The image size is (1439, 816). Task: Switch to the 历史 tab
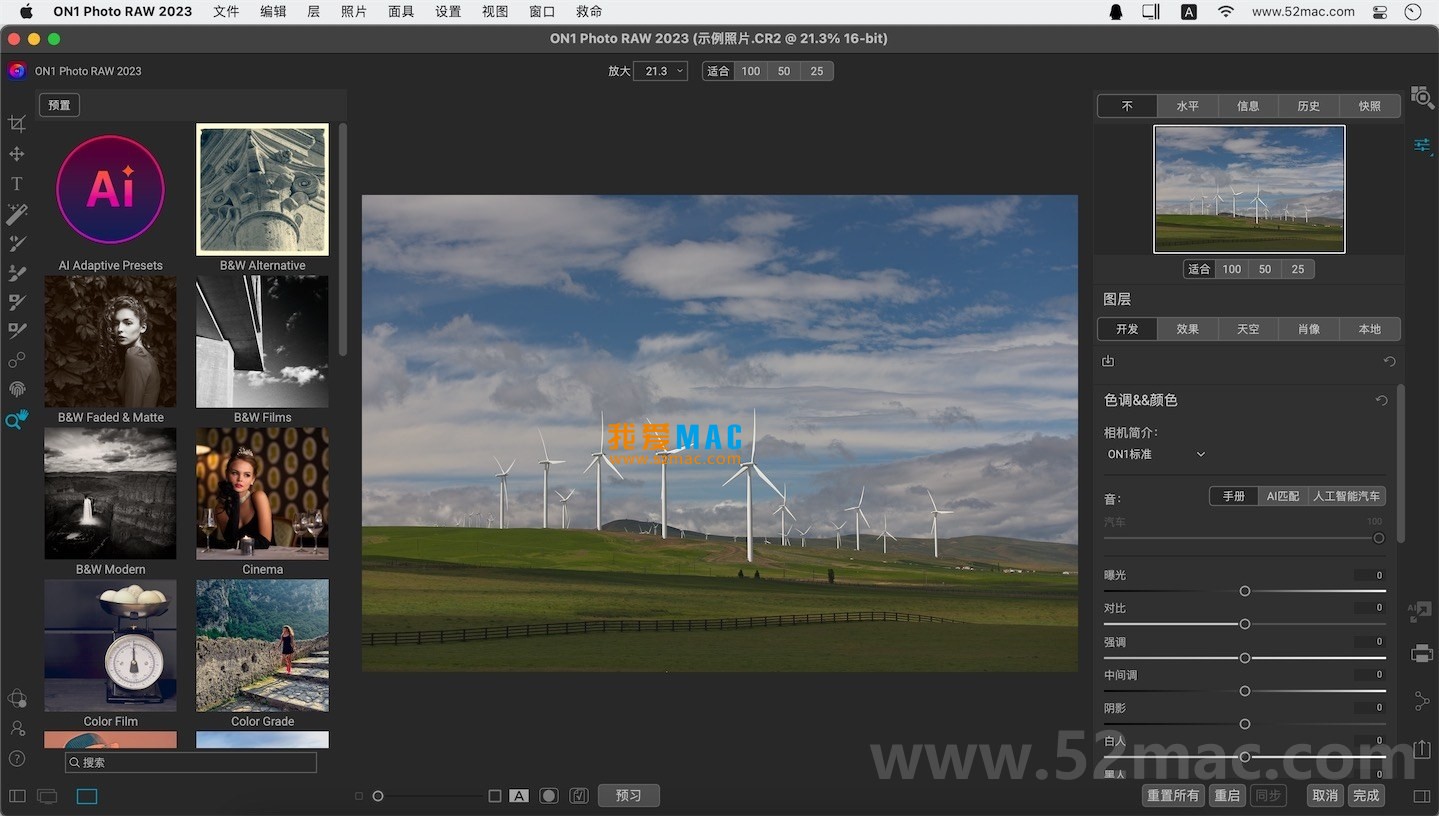tap(1309, 106)
